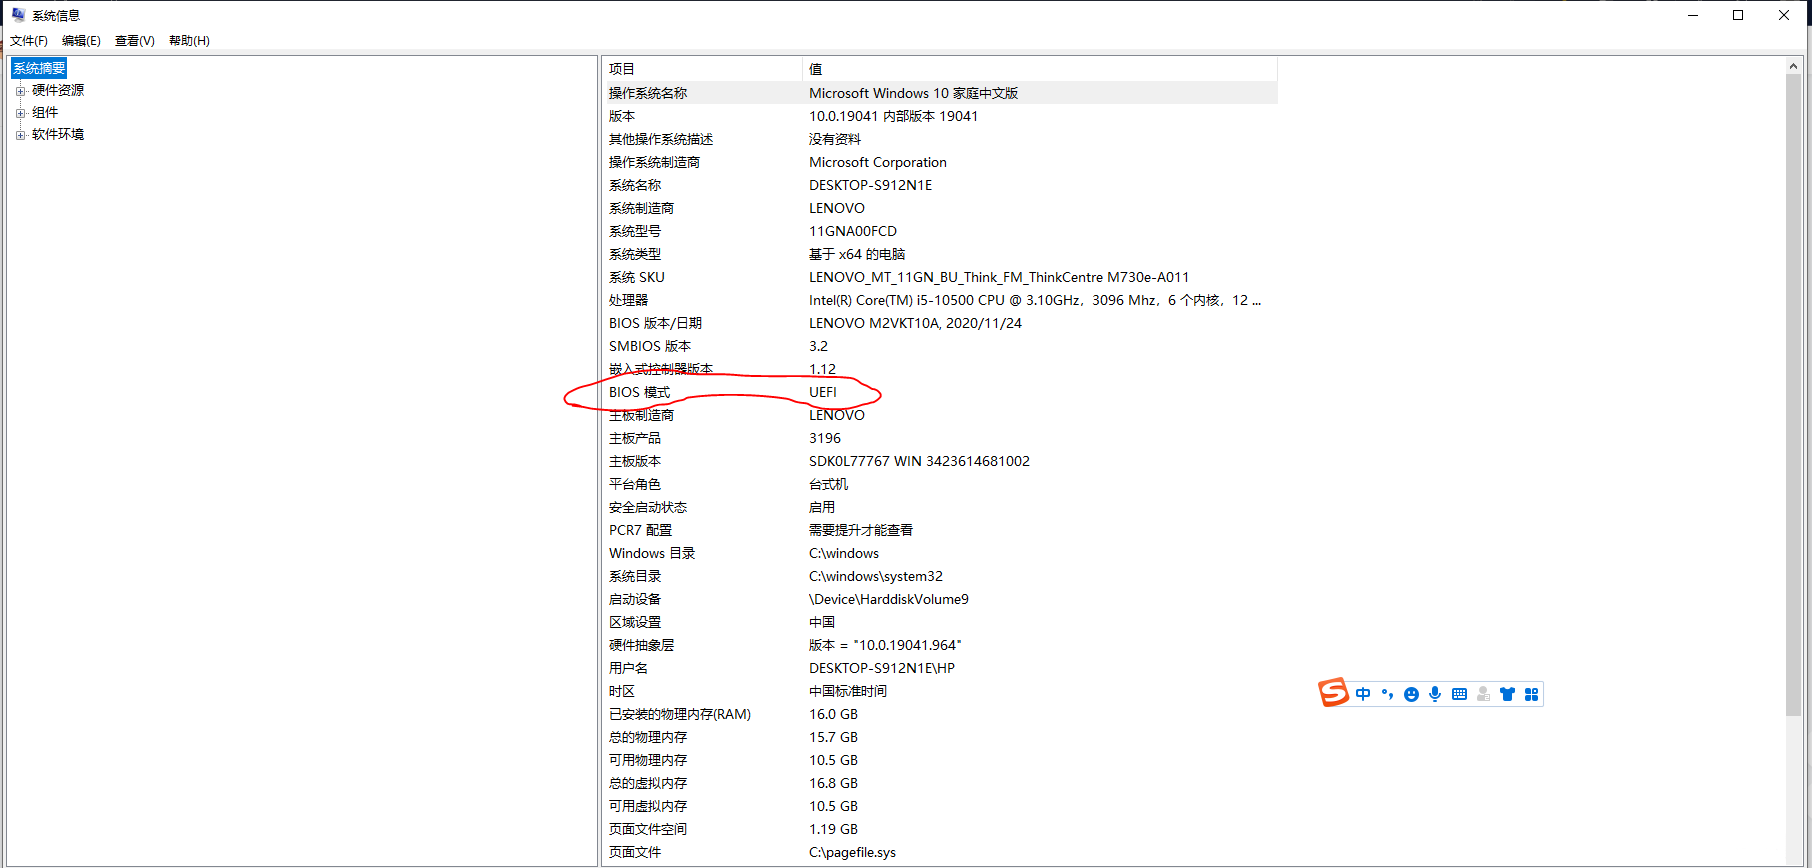Open the 文件(F) menu
This screenshot has width=1812, height=868.
click(29, 41)
